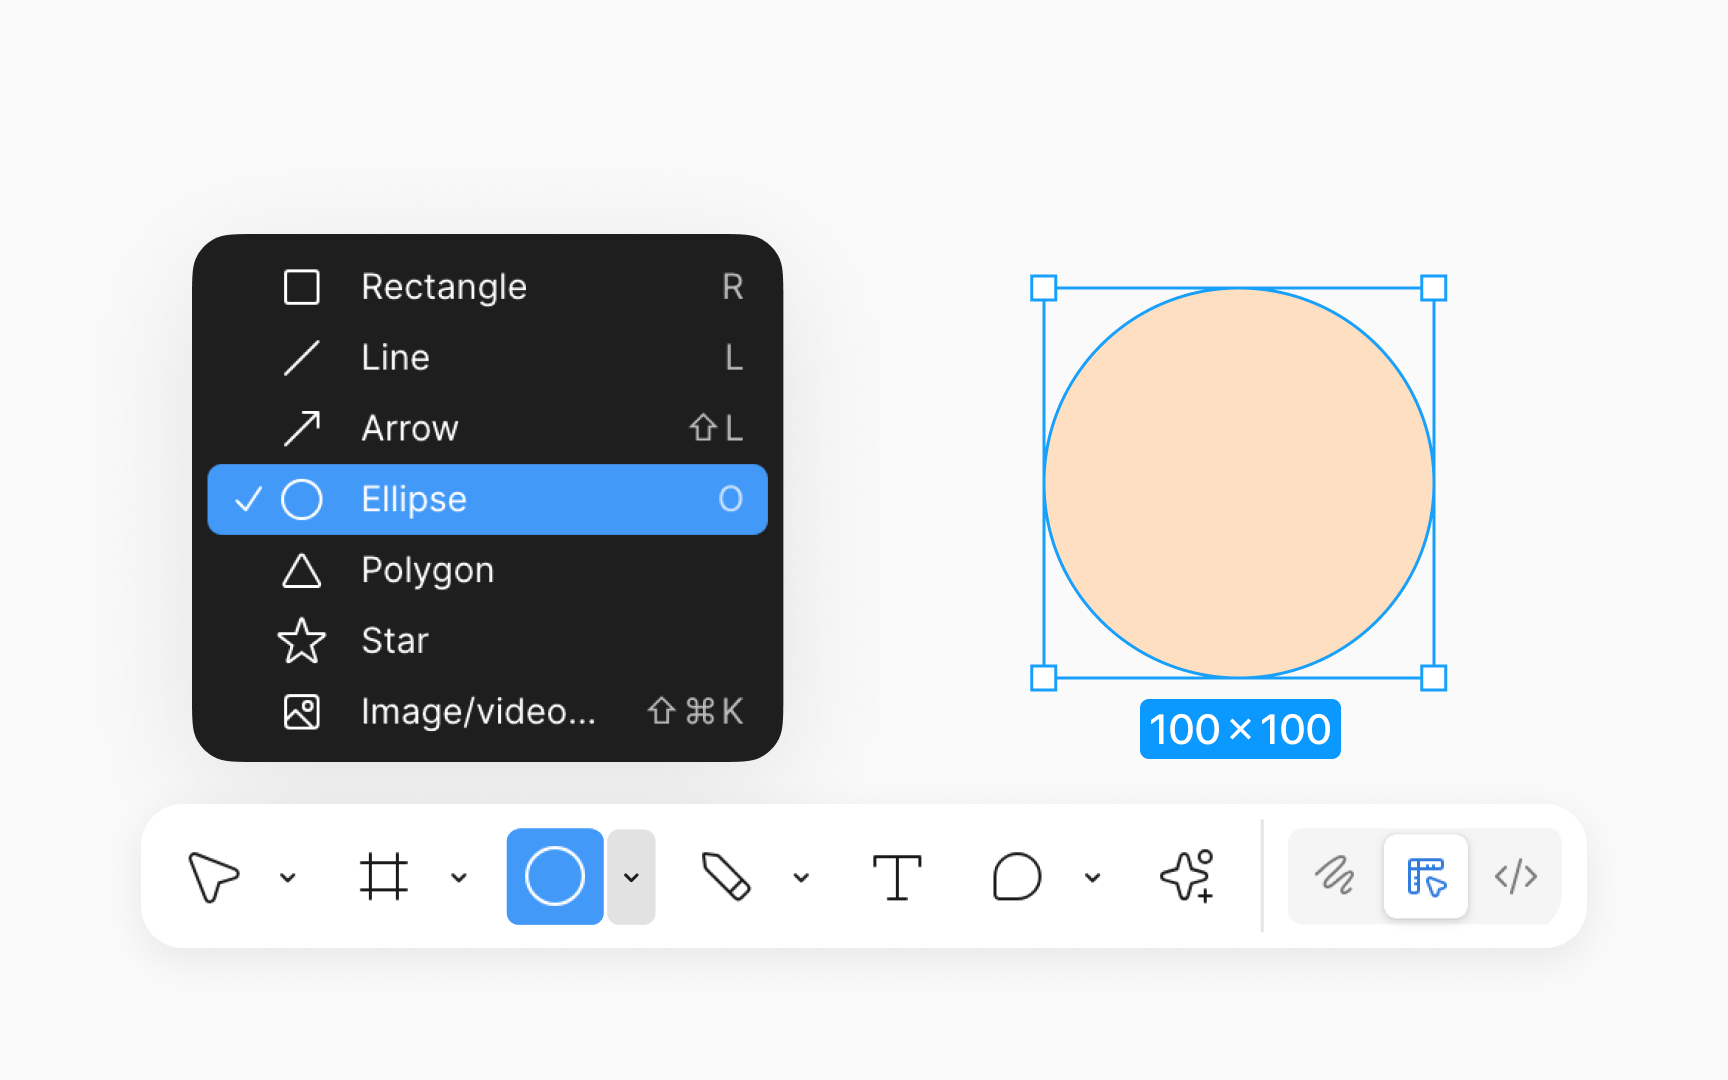1728x1080 pixels.
Task: Switch to the Draw mode pencil icon
Action: pyautogui.click(x=1337, y=877)
